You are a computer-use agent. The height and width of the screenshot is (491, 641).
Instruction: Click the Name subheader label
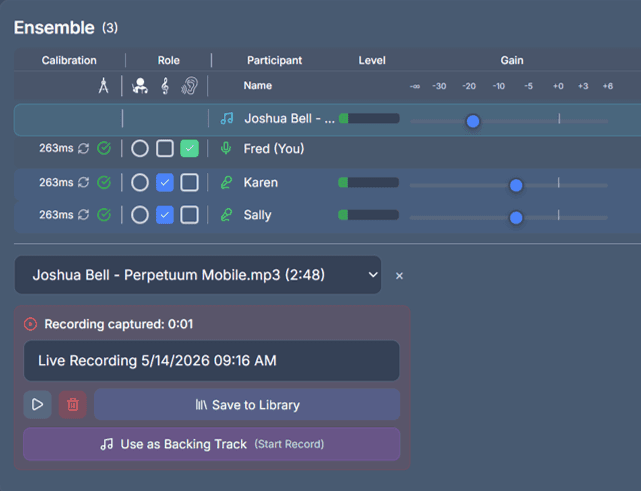click(258, 85)
